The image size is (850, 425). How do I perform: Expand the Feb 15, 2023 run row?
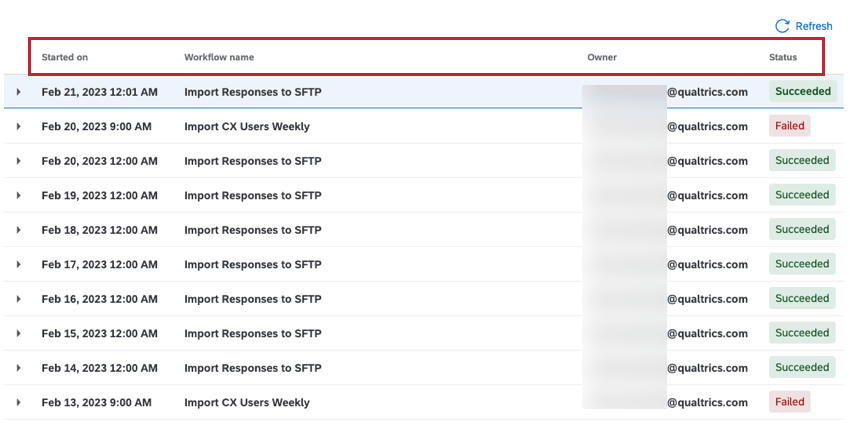point(18,333)
